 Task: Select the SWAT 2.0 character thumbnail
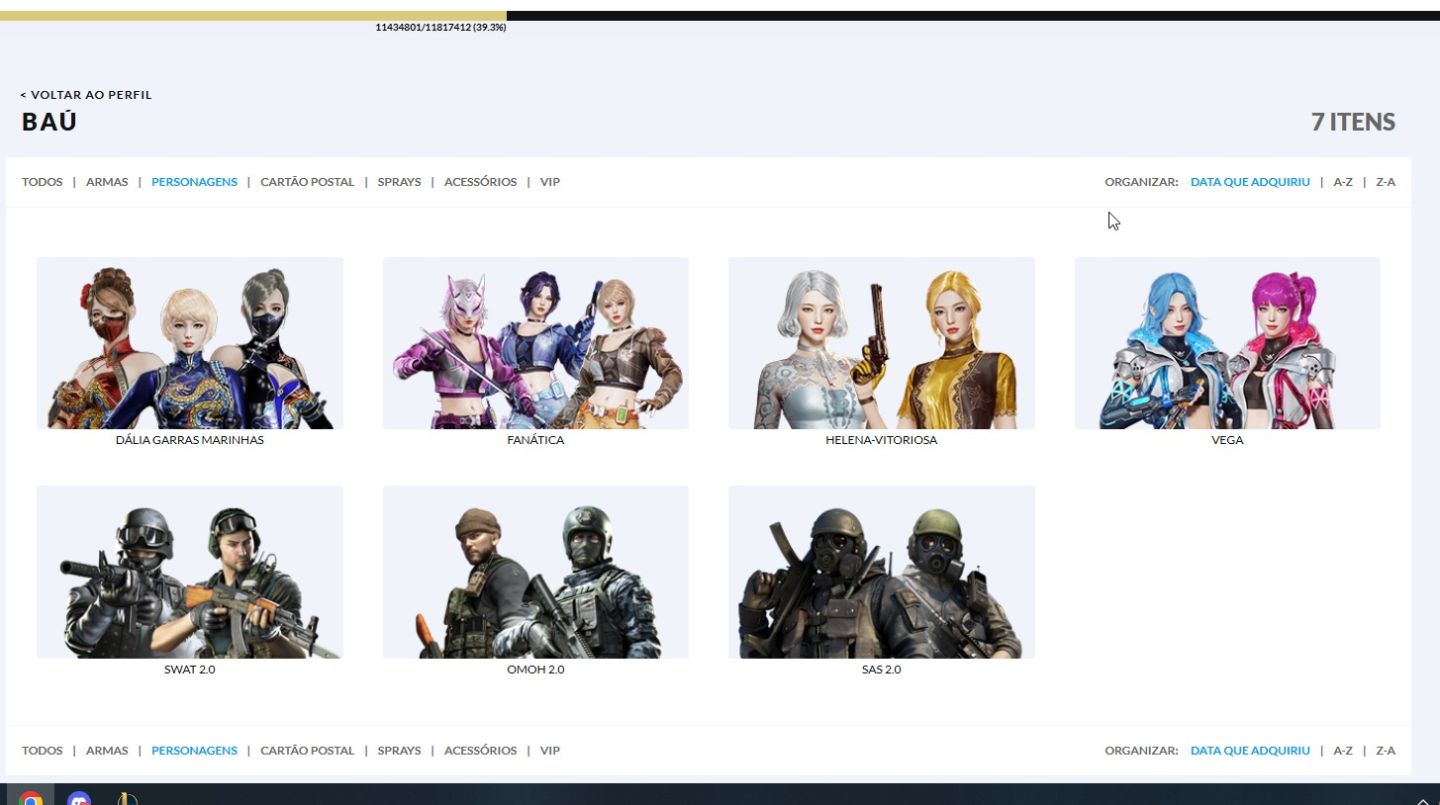pyautogui.click(x=190, y=572)
